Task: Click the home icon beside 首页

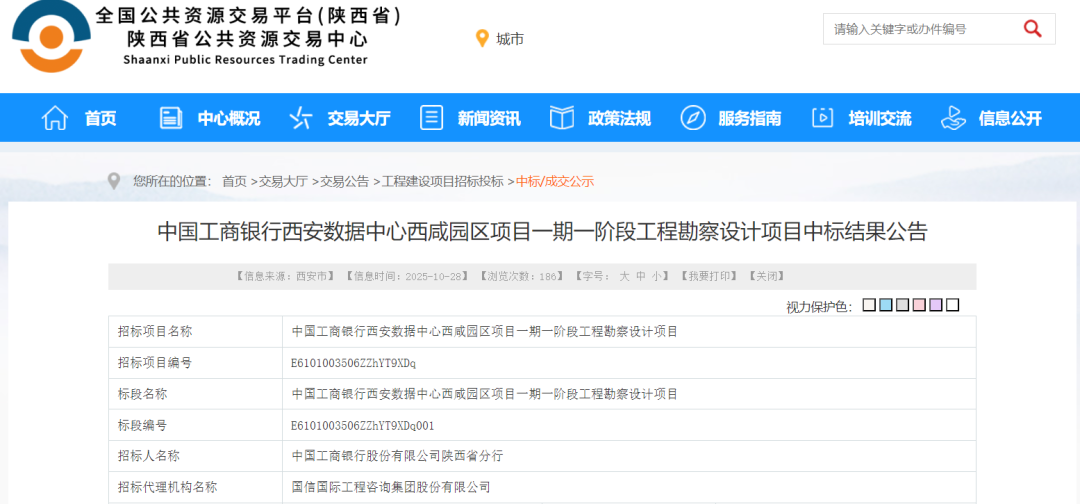Action: point(55,118)
